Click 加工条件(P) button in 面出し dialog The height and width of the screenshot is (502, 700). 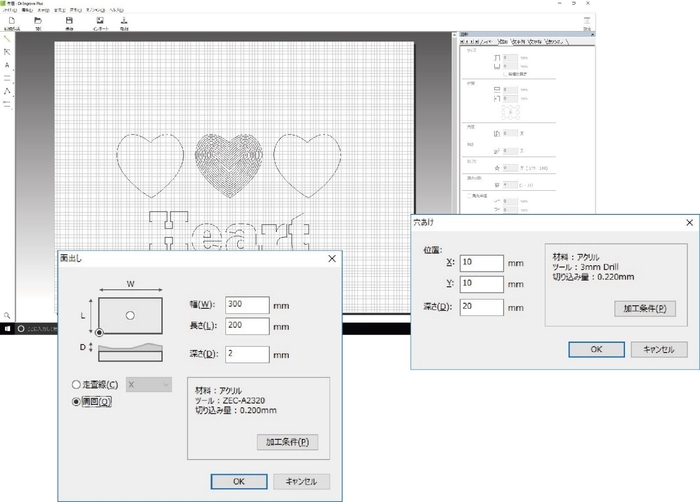point(285,441)
